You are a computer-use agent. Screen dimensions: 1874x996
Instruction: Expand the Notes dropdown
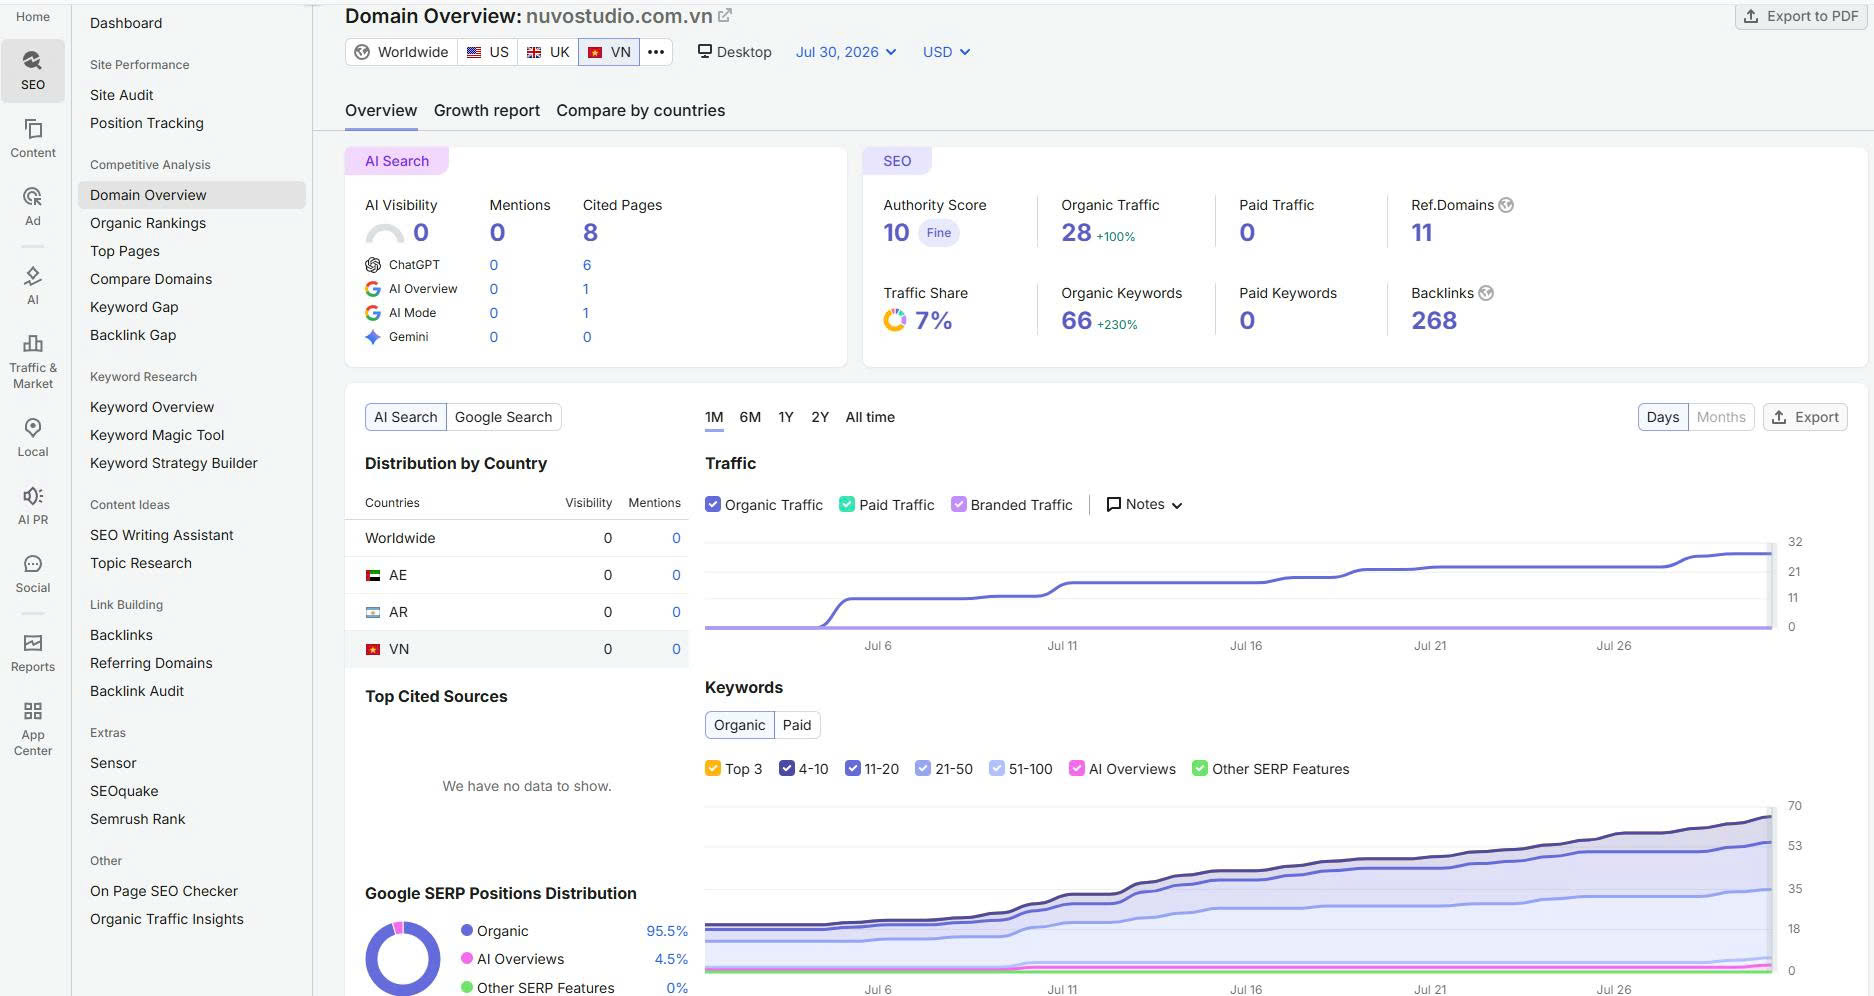[1144, 504]
